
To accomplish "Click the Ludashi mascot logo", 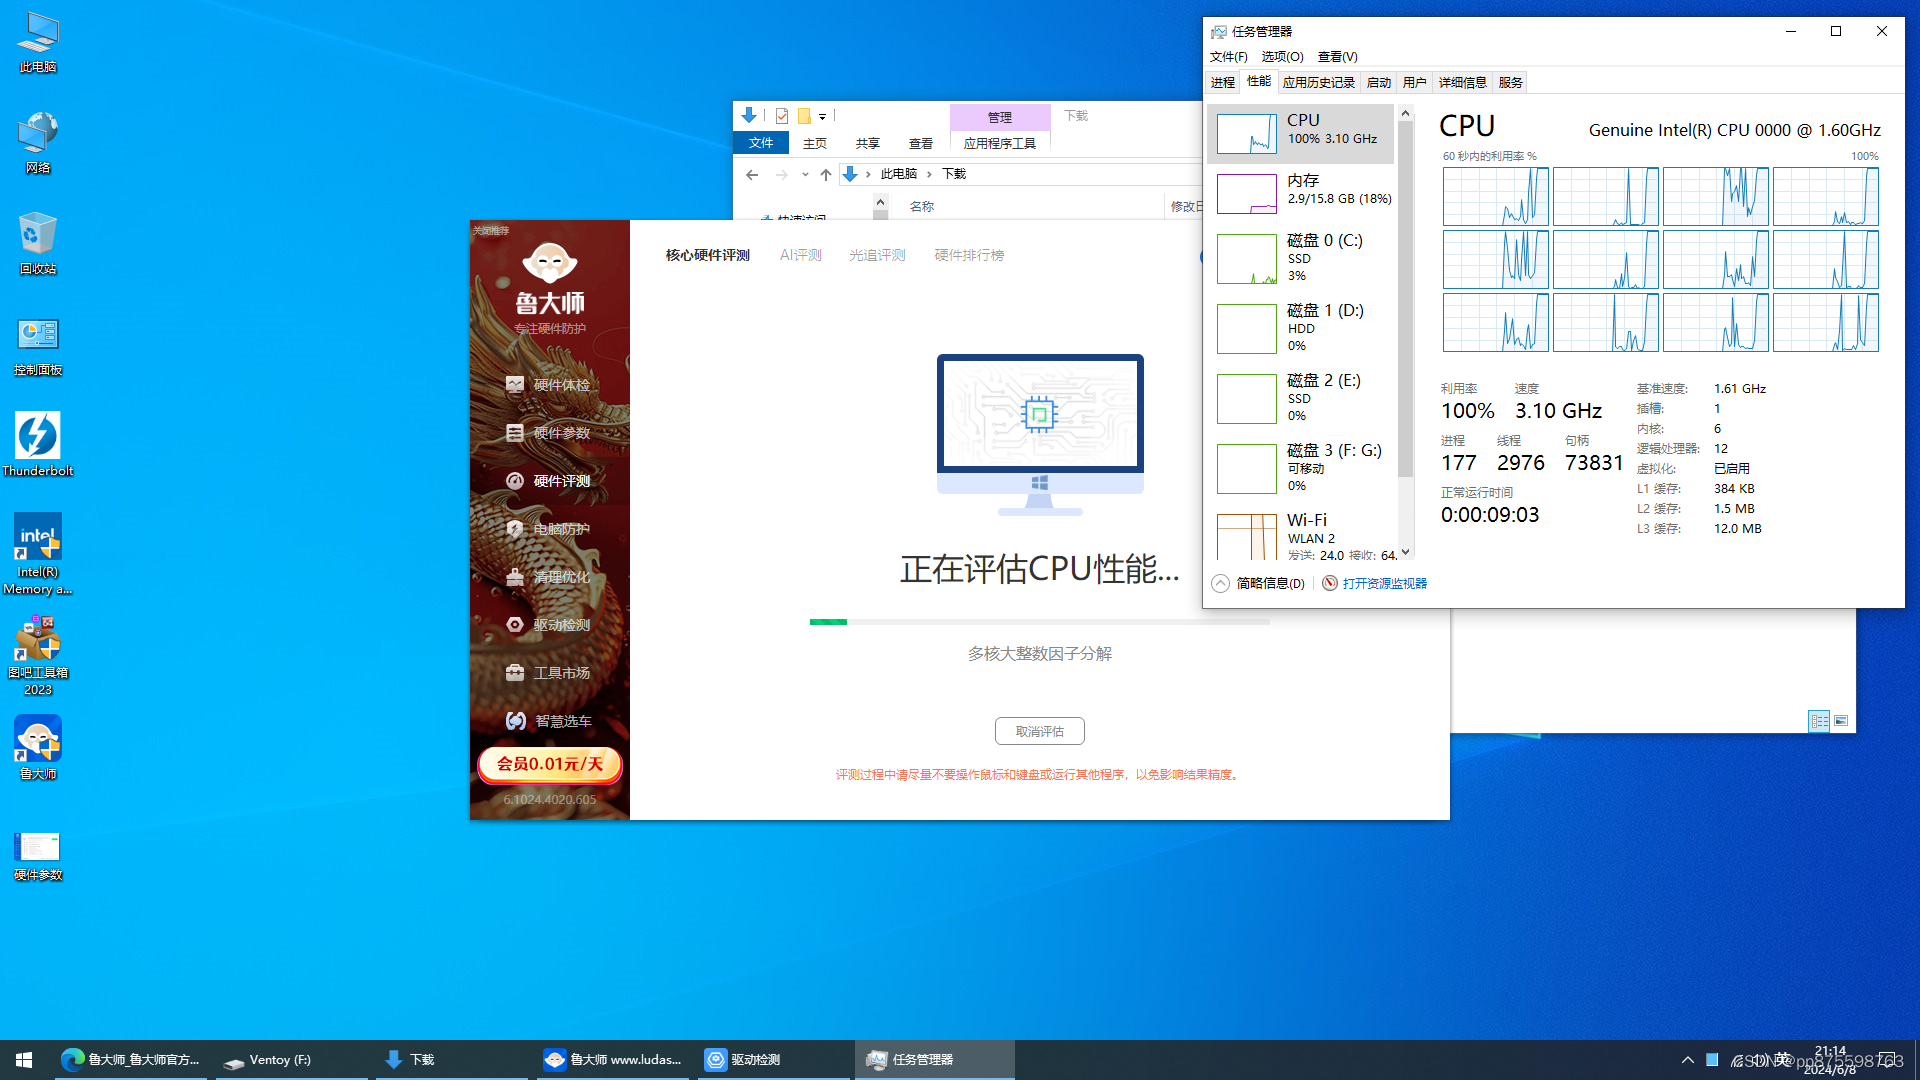I will click(550, 262).
